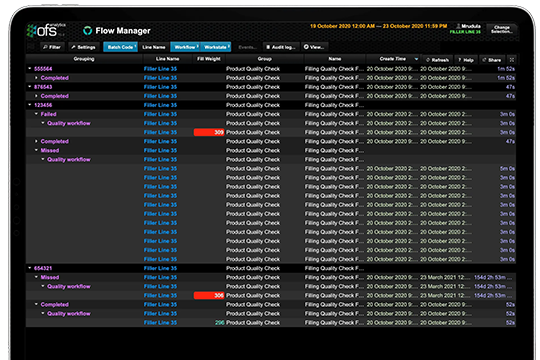Viewport: 540px width, 360px height.
Task: Click Filler Line 35 link in 876543 row
Action: [x=160, y=87]
